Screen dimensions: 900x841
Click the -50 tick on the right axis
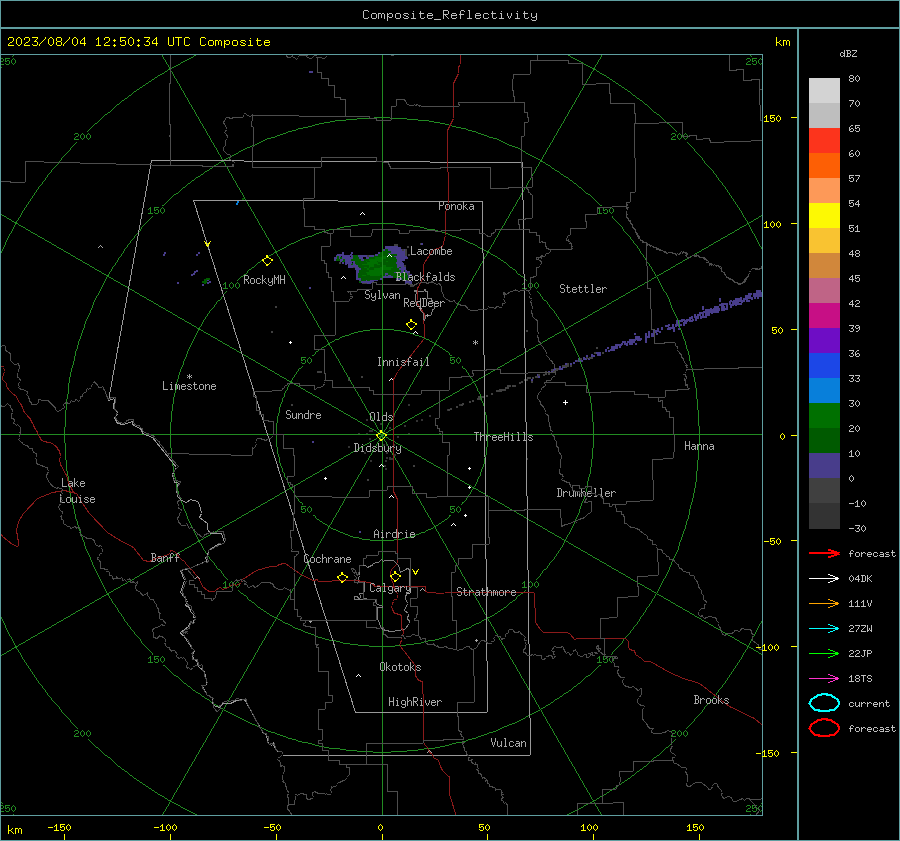(x=774, y=541)
